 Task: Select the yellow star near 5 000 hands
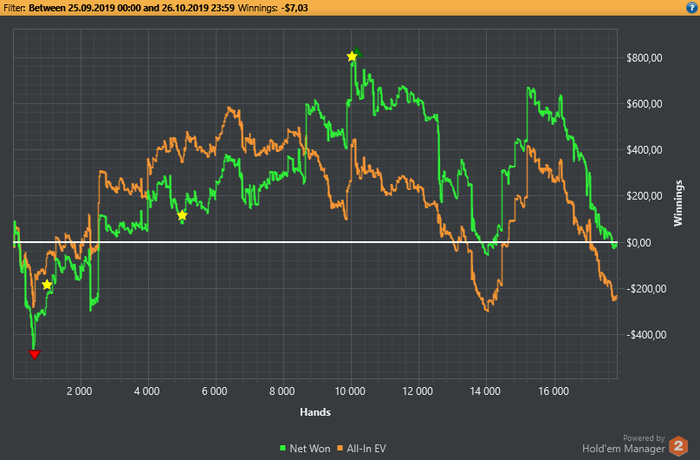click(x=182, y=216)
